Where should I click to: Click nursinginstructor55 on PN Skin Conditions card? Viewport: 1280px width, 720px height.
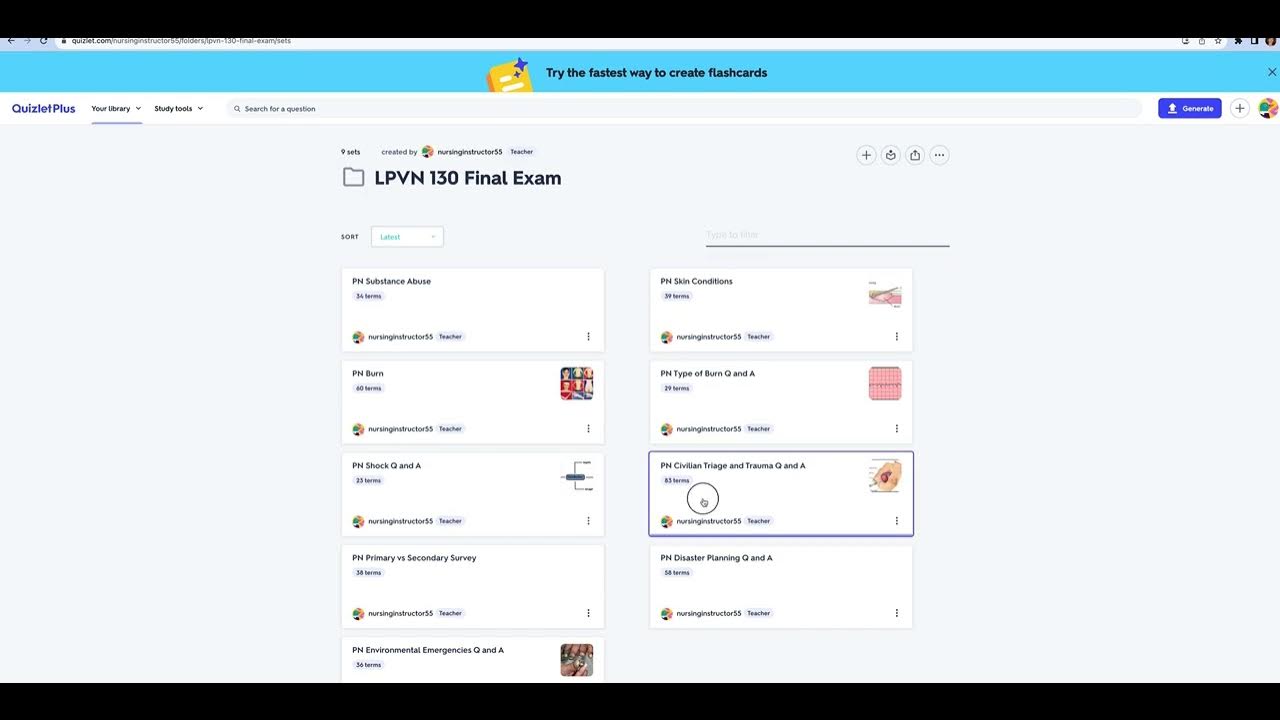click(x=708, y=337)
